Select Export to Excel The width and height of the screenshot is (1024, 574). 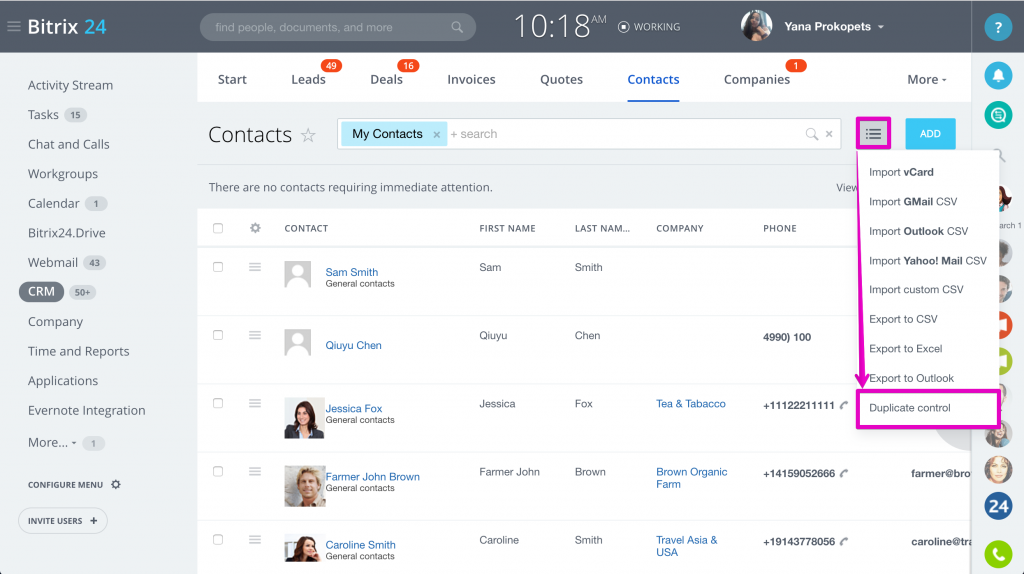click(x=906, y=349)
